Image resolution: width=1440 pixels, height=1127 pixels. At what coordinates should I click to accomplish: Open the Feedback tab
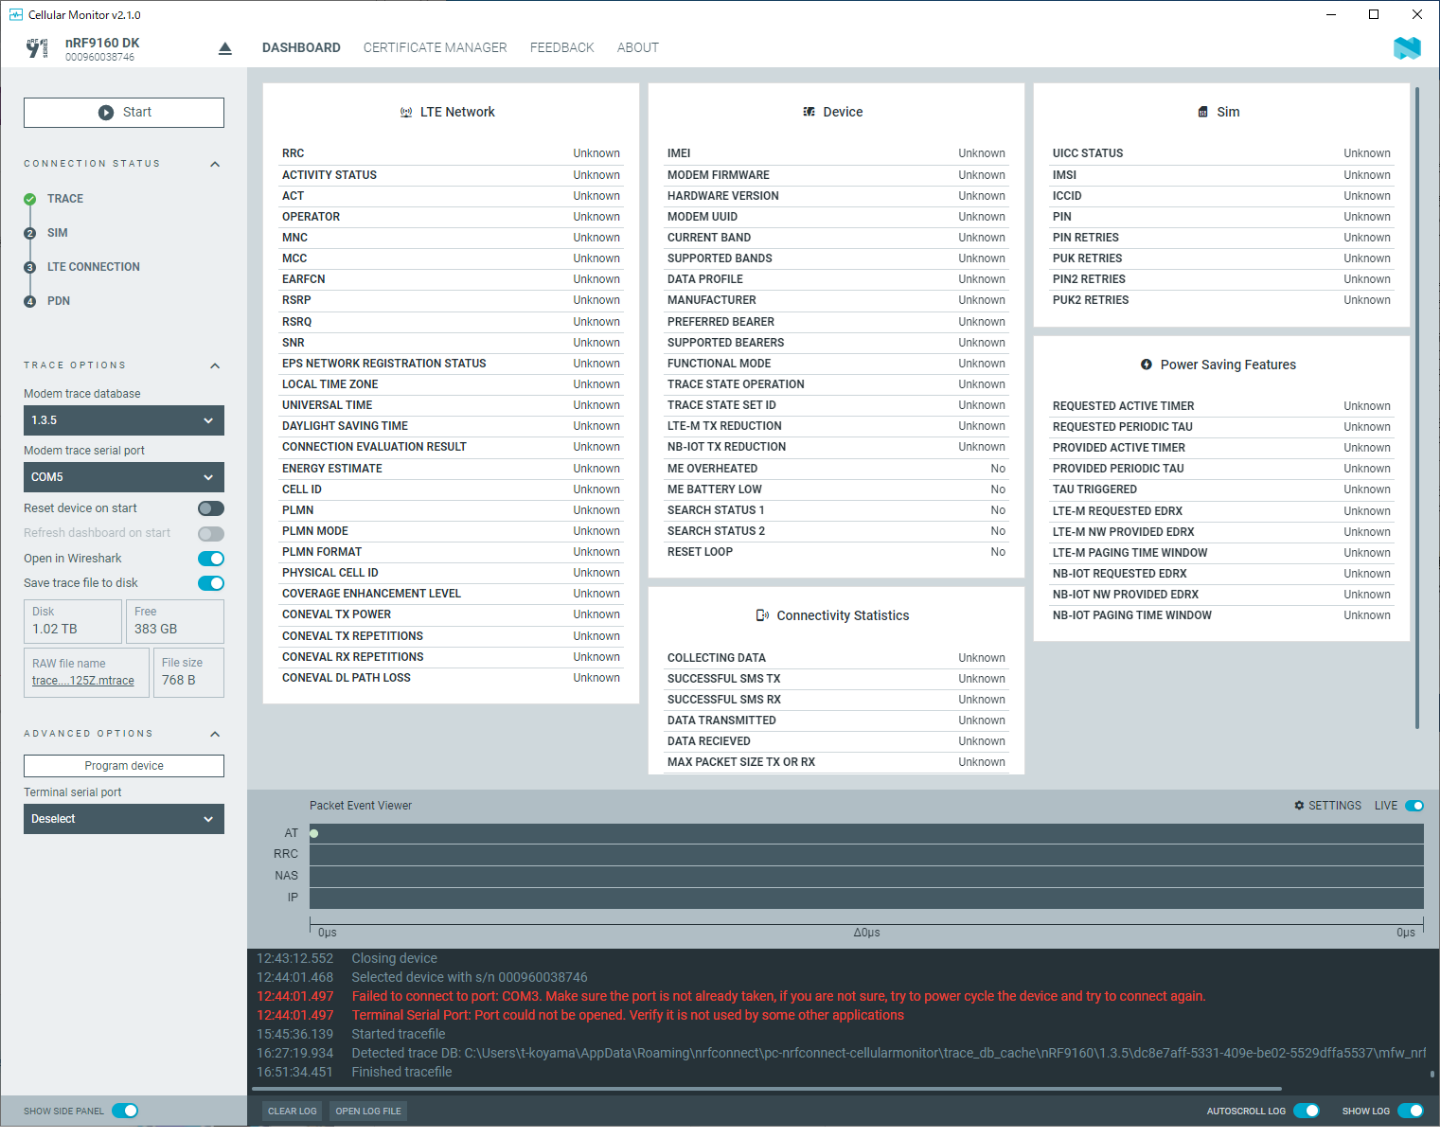coord(561,48)
